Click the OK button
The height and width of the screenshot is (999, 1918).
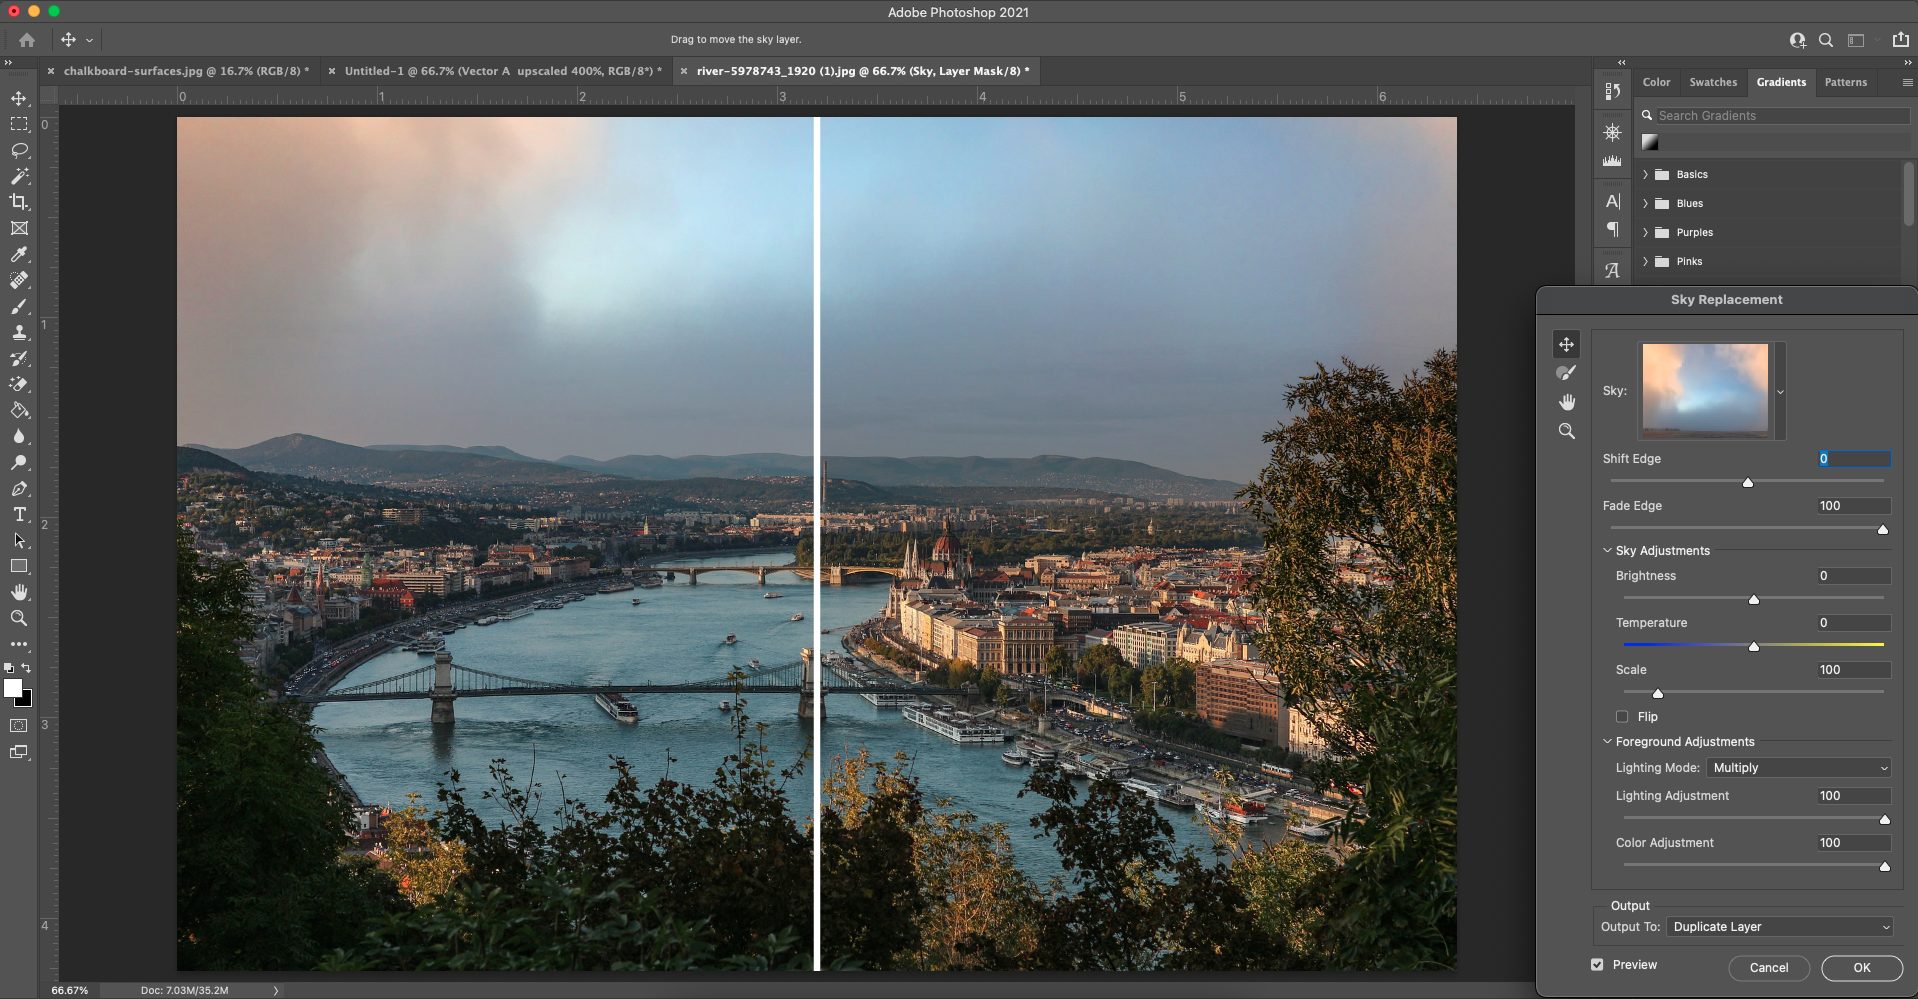[1861, 967]
